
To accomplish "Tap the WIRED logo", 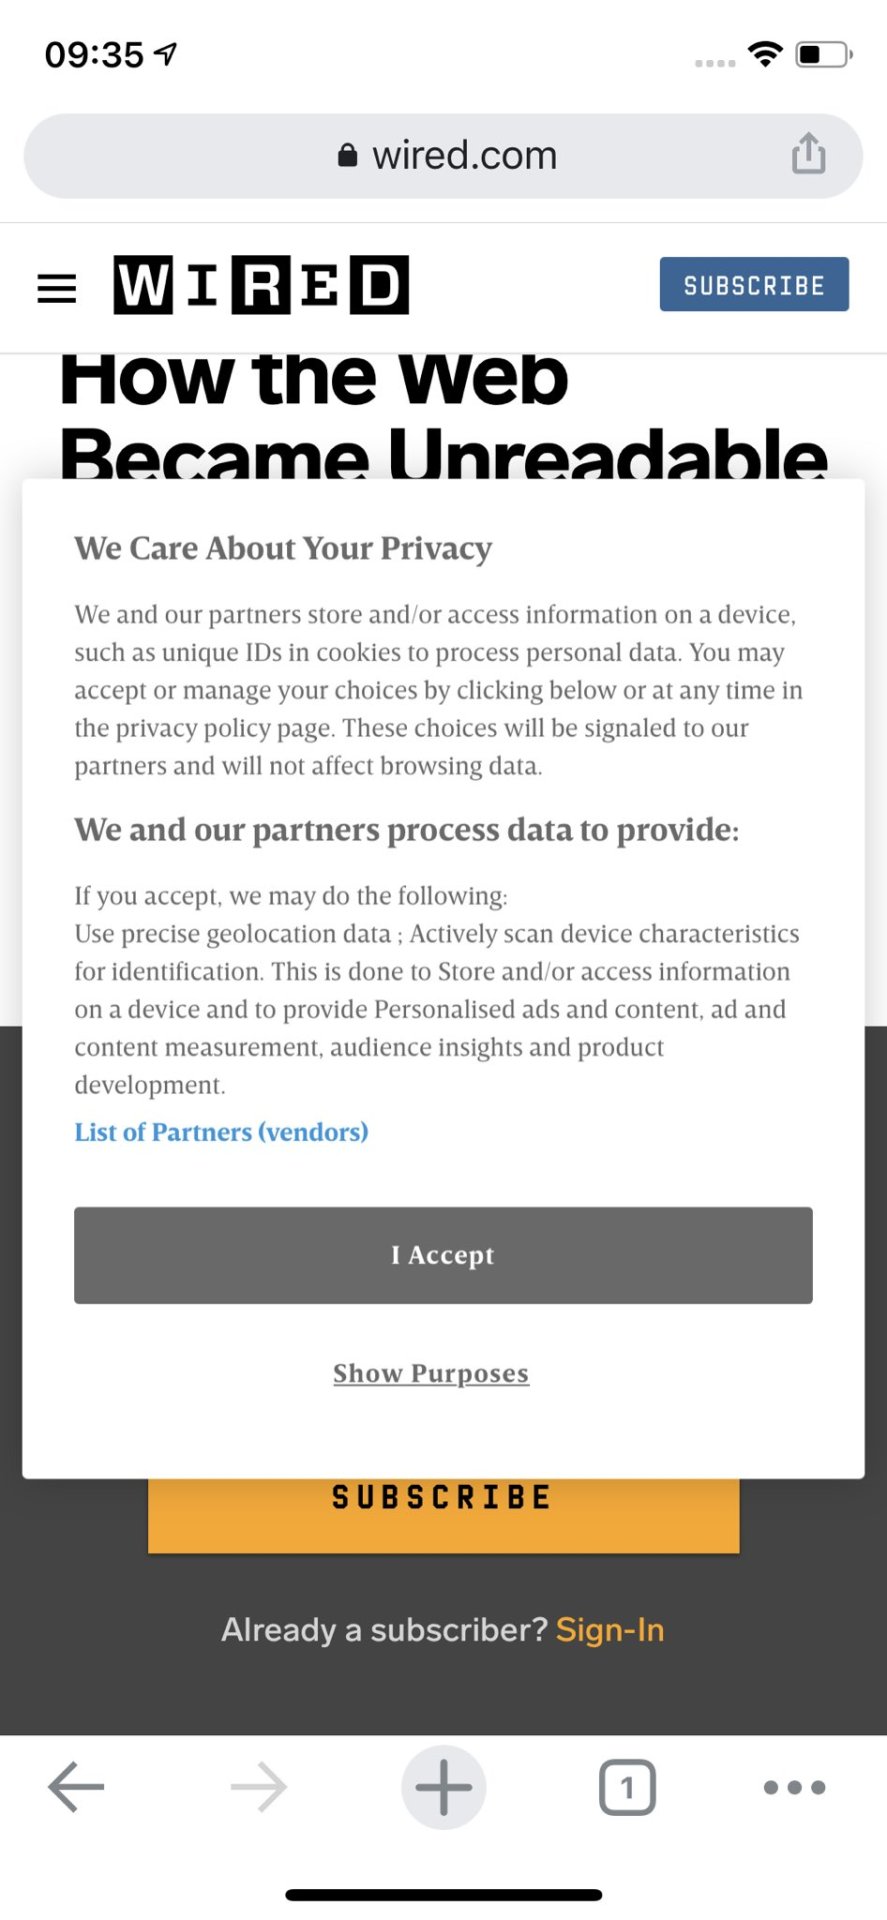I will click(x=261, y=285).
